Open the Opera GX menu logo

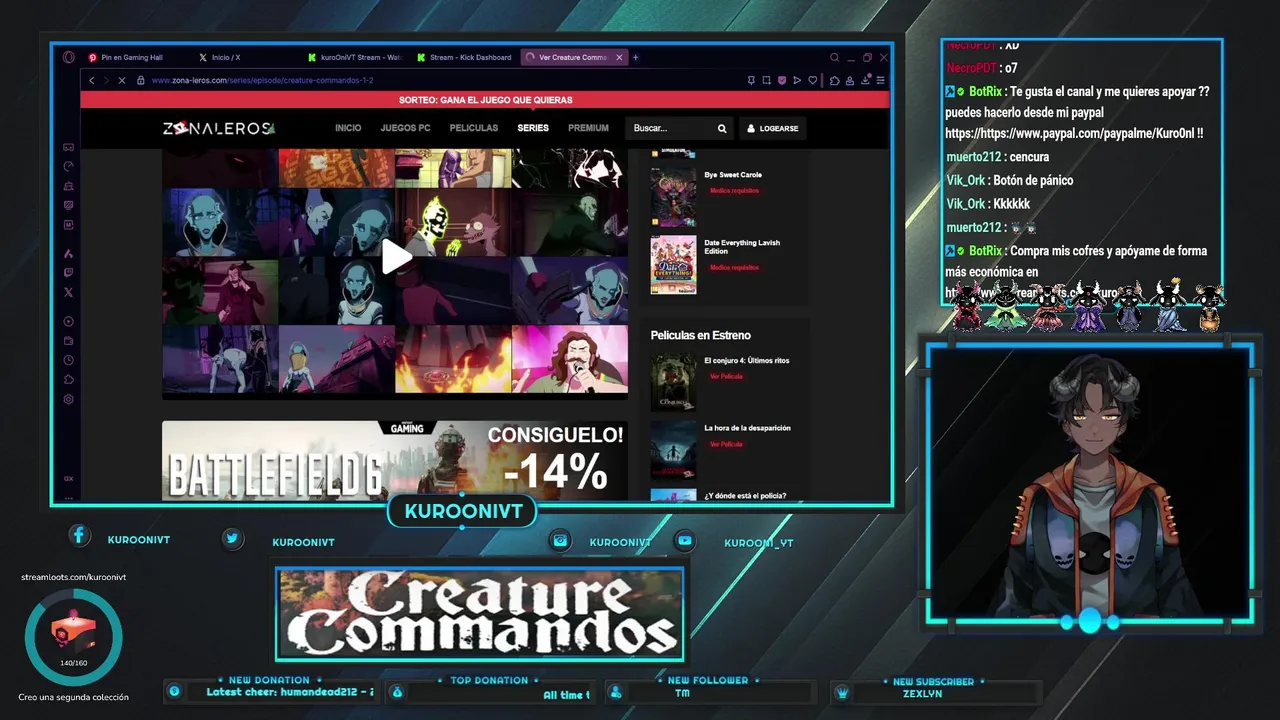coord(68,57)
